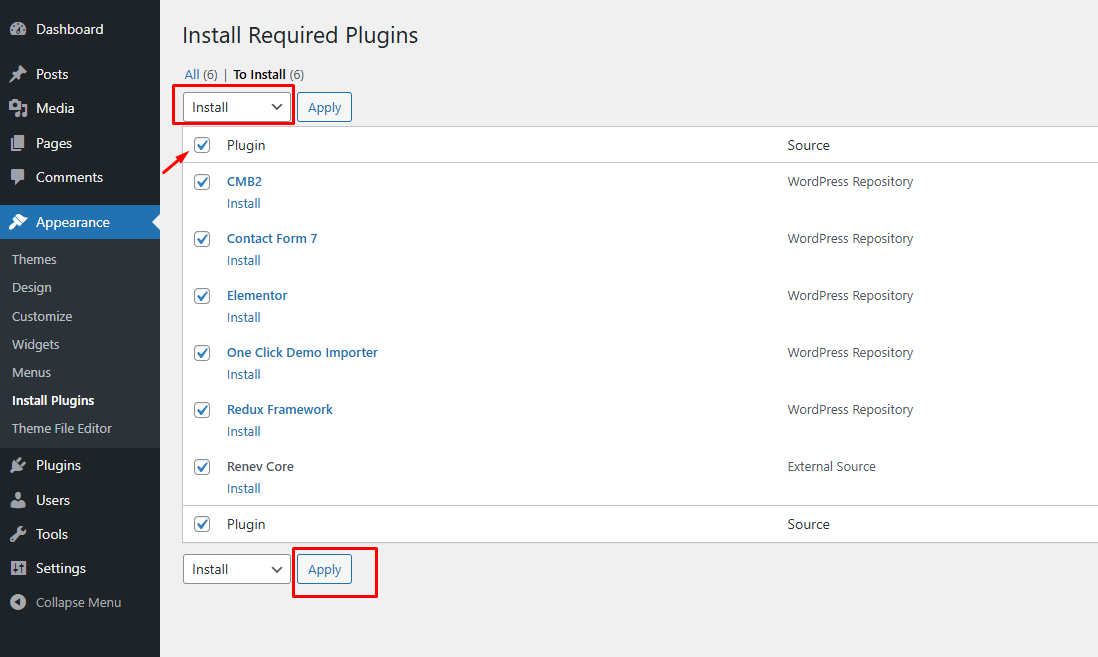The image size is (1098, 657).
Task: Open the Posts menu
Action: tap(52, 74)
